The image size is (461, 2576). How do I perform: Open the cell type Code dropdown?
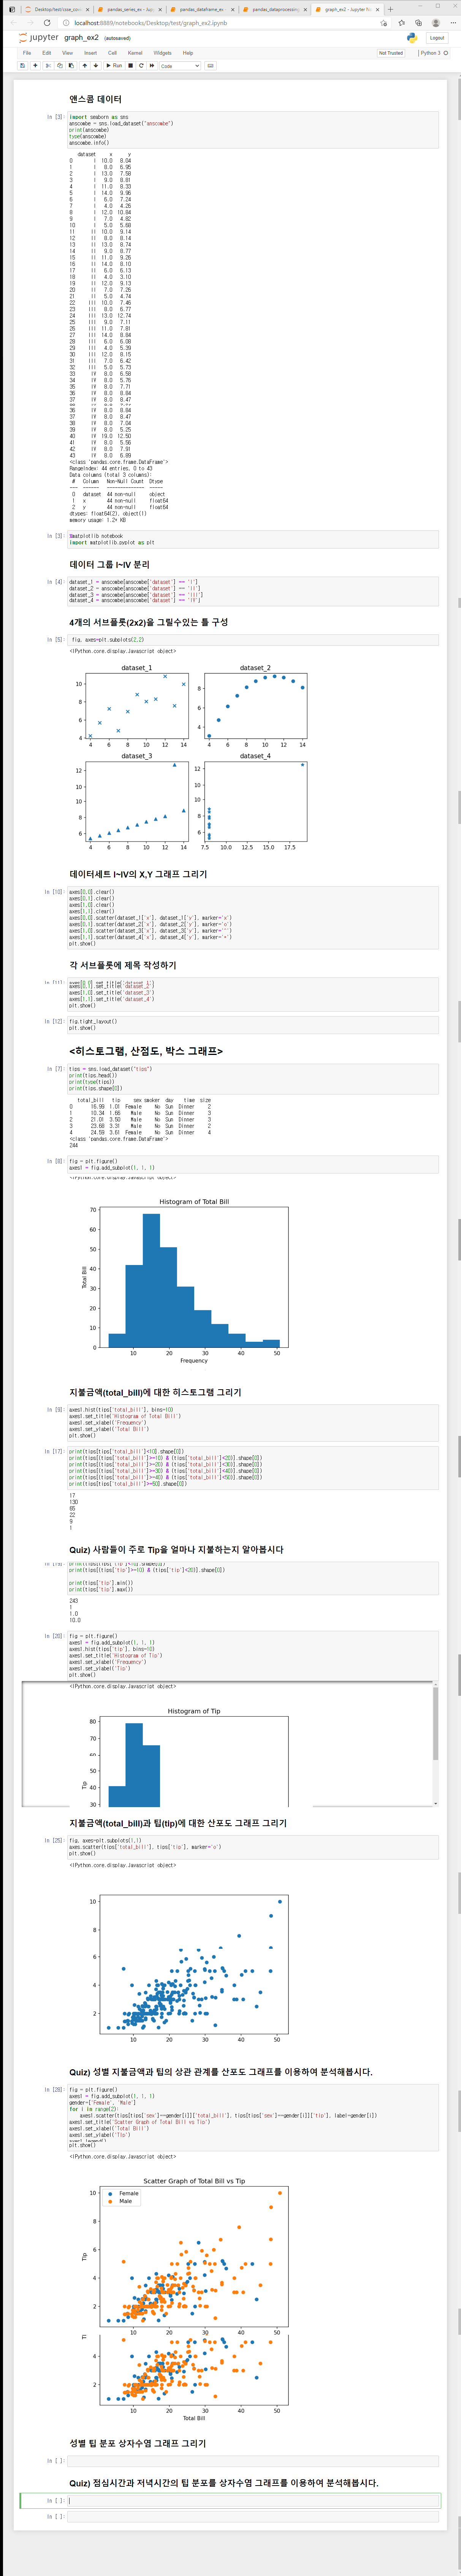[x=180, y=66]
